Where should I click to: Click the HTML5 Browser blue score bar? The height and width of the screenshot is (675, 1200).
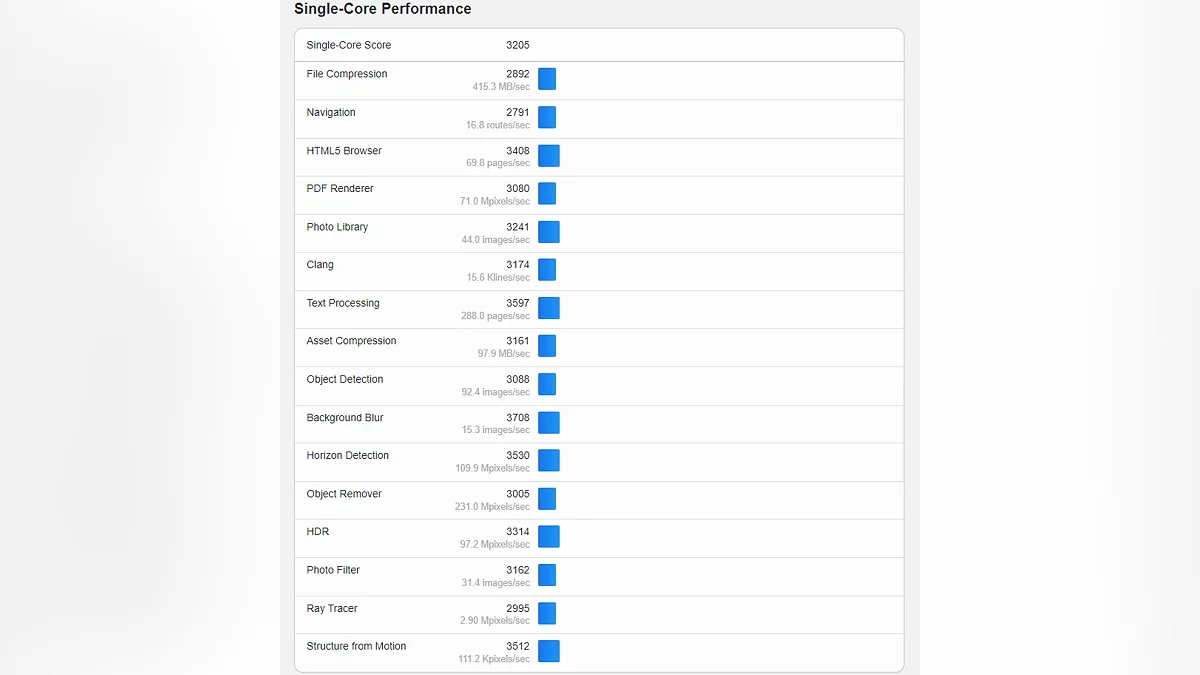pyautogui.click(x=549, y=156)
